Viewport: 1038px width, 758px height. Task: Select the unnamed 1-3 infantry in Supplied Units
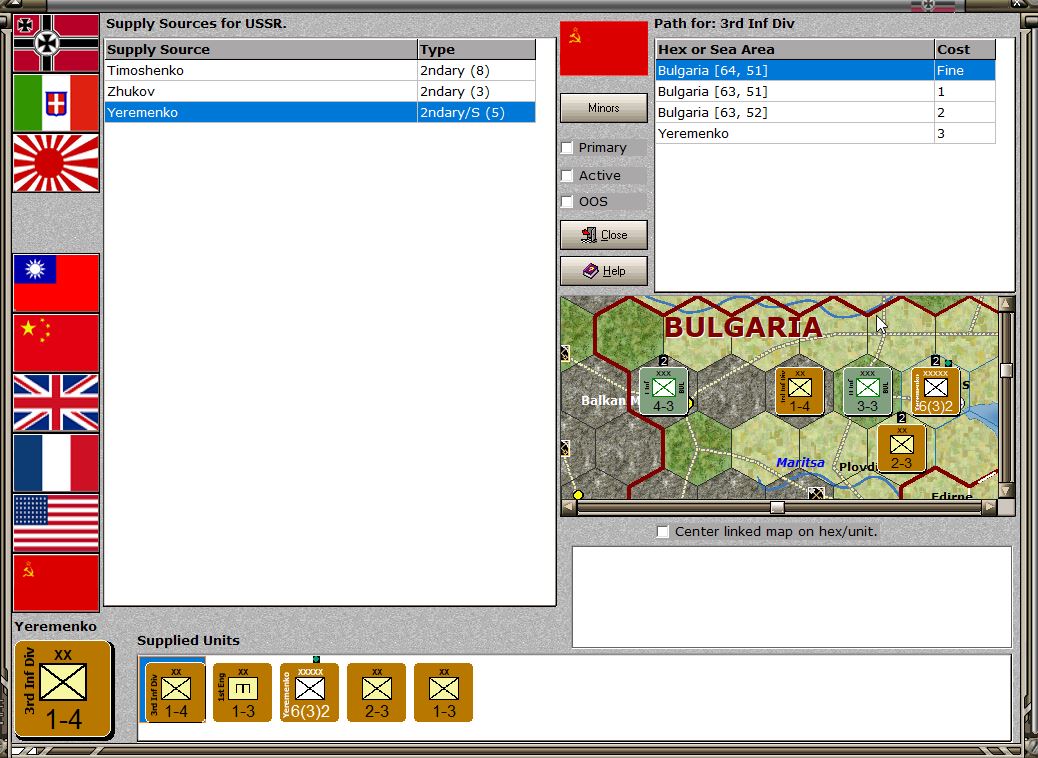[444, 692]
